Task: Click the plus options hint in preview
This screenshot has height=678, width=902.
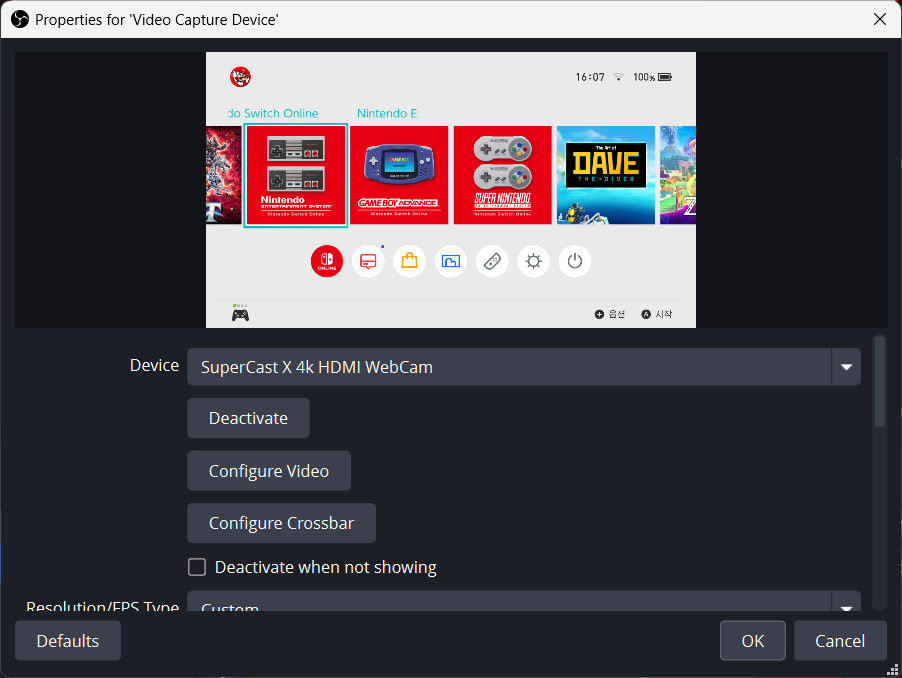Action: coord(610,314)
